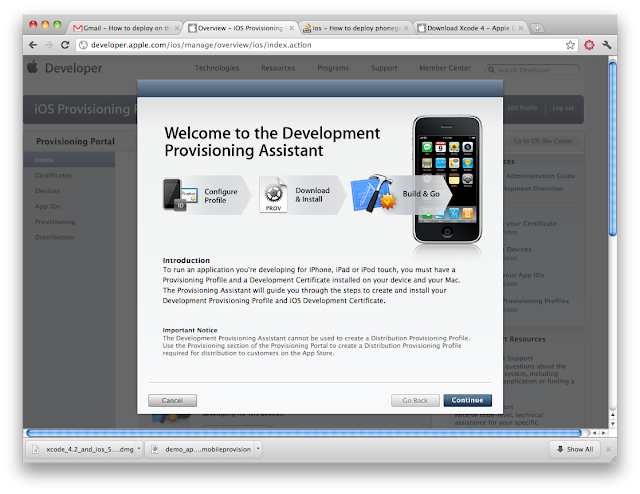Open dropdown arrow for mobileprovision download

(x=258, y=449)
